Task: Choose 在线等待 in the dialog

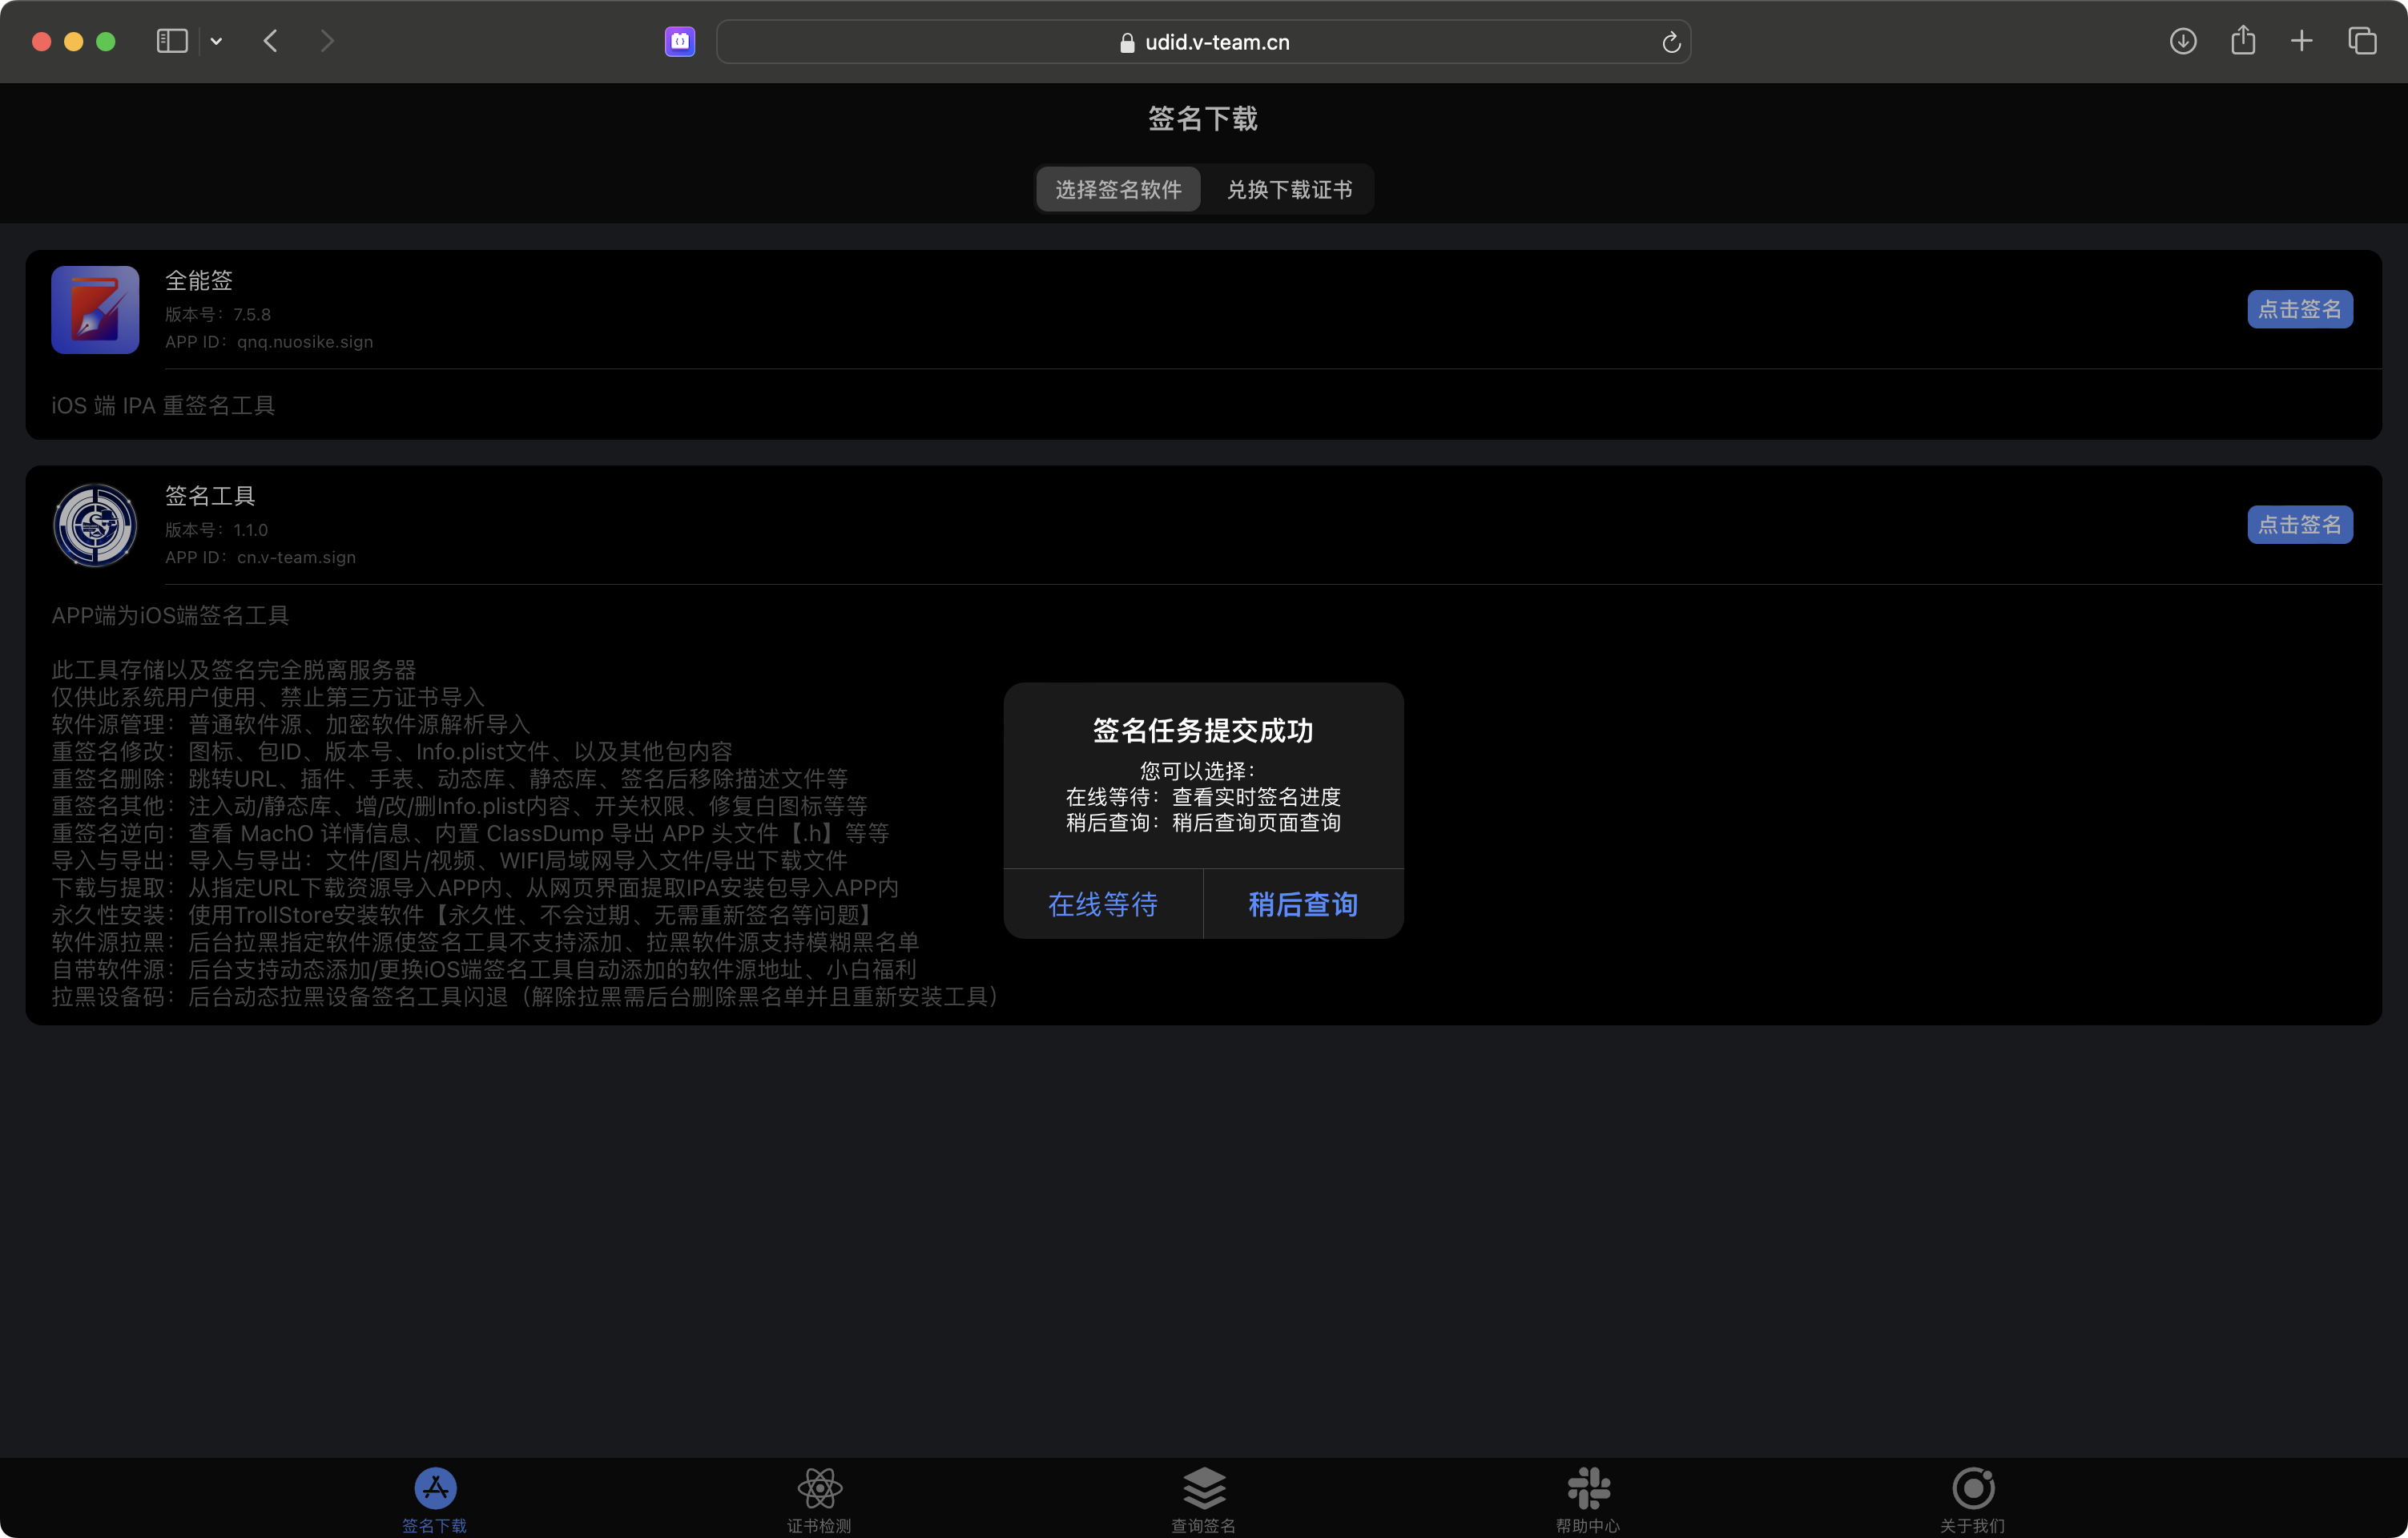Action: [x=1103, y=904]
